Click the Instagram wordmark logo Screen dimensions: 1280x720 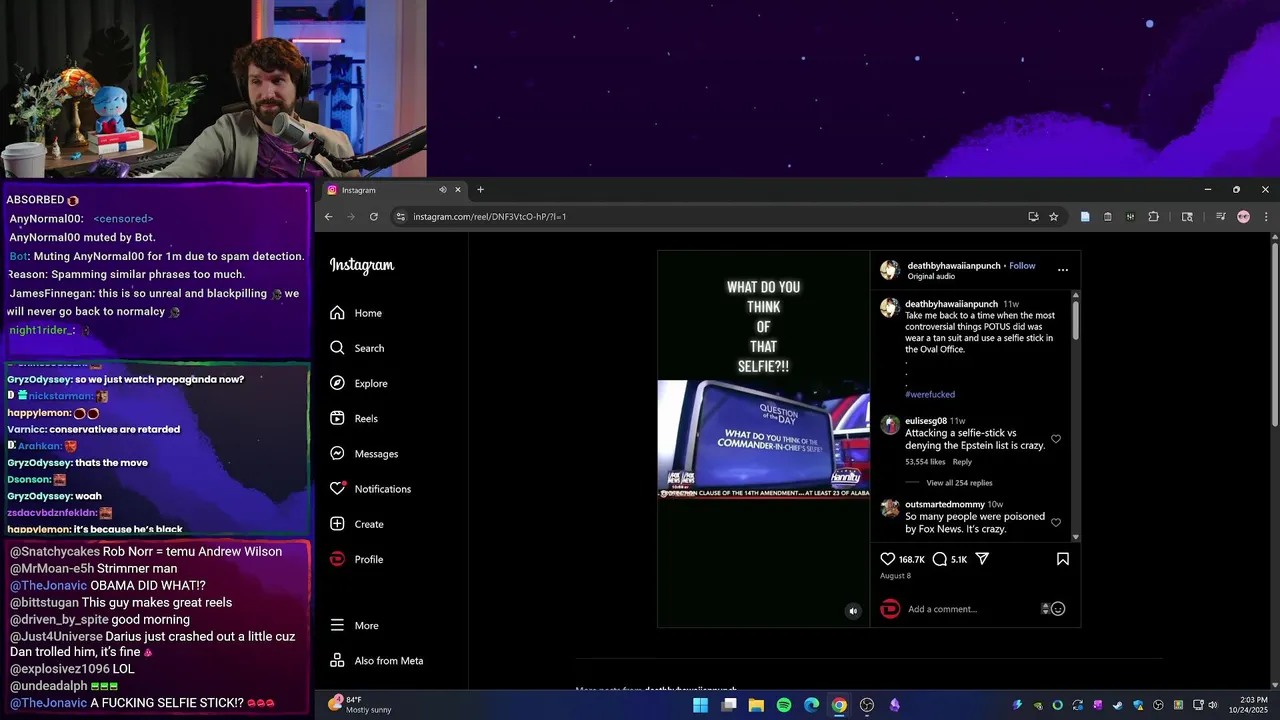coord(362,265)
